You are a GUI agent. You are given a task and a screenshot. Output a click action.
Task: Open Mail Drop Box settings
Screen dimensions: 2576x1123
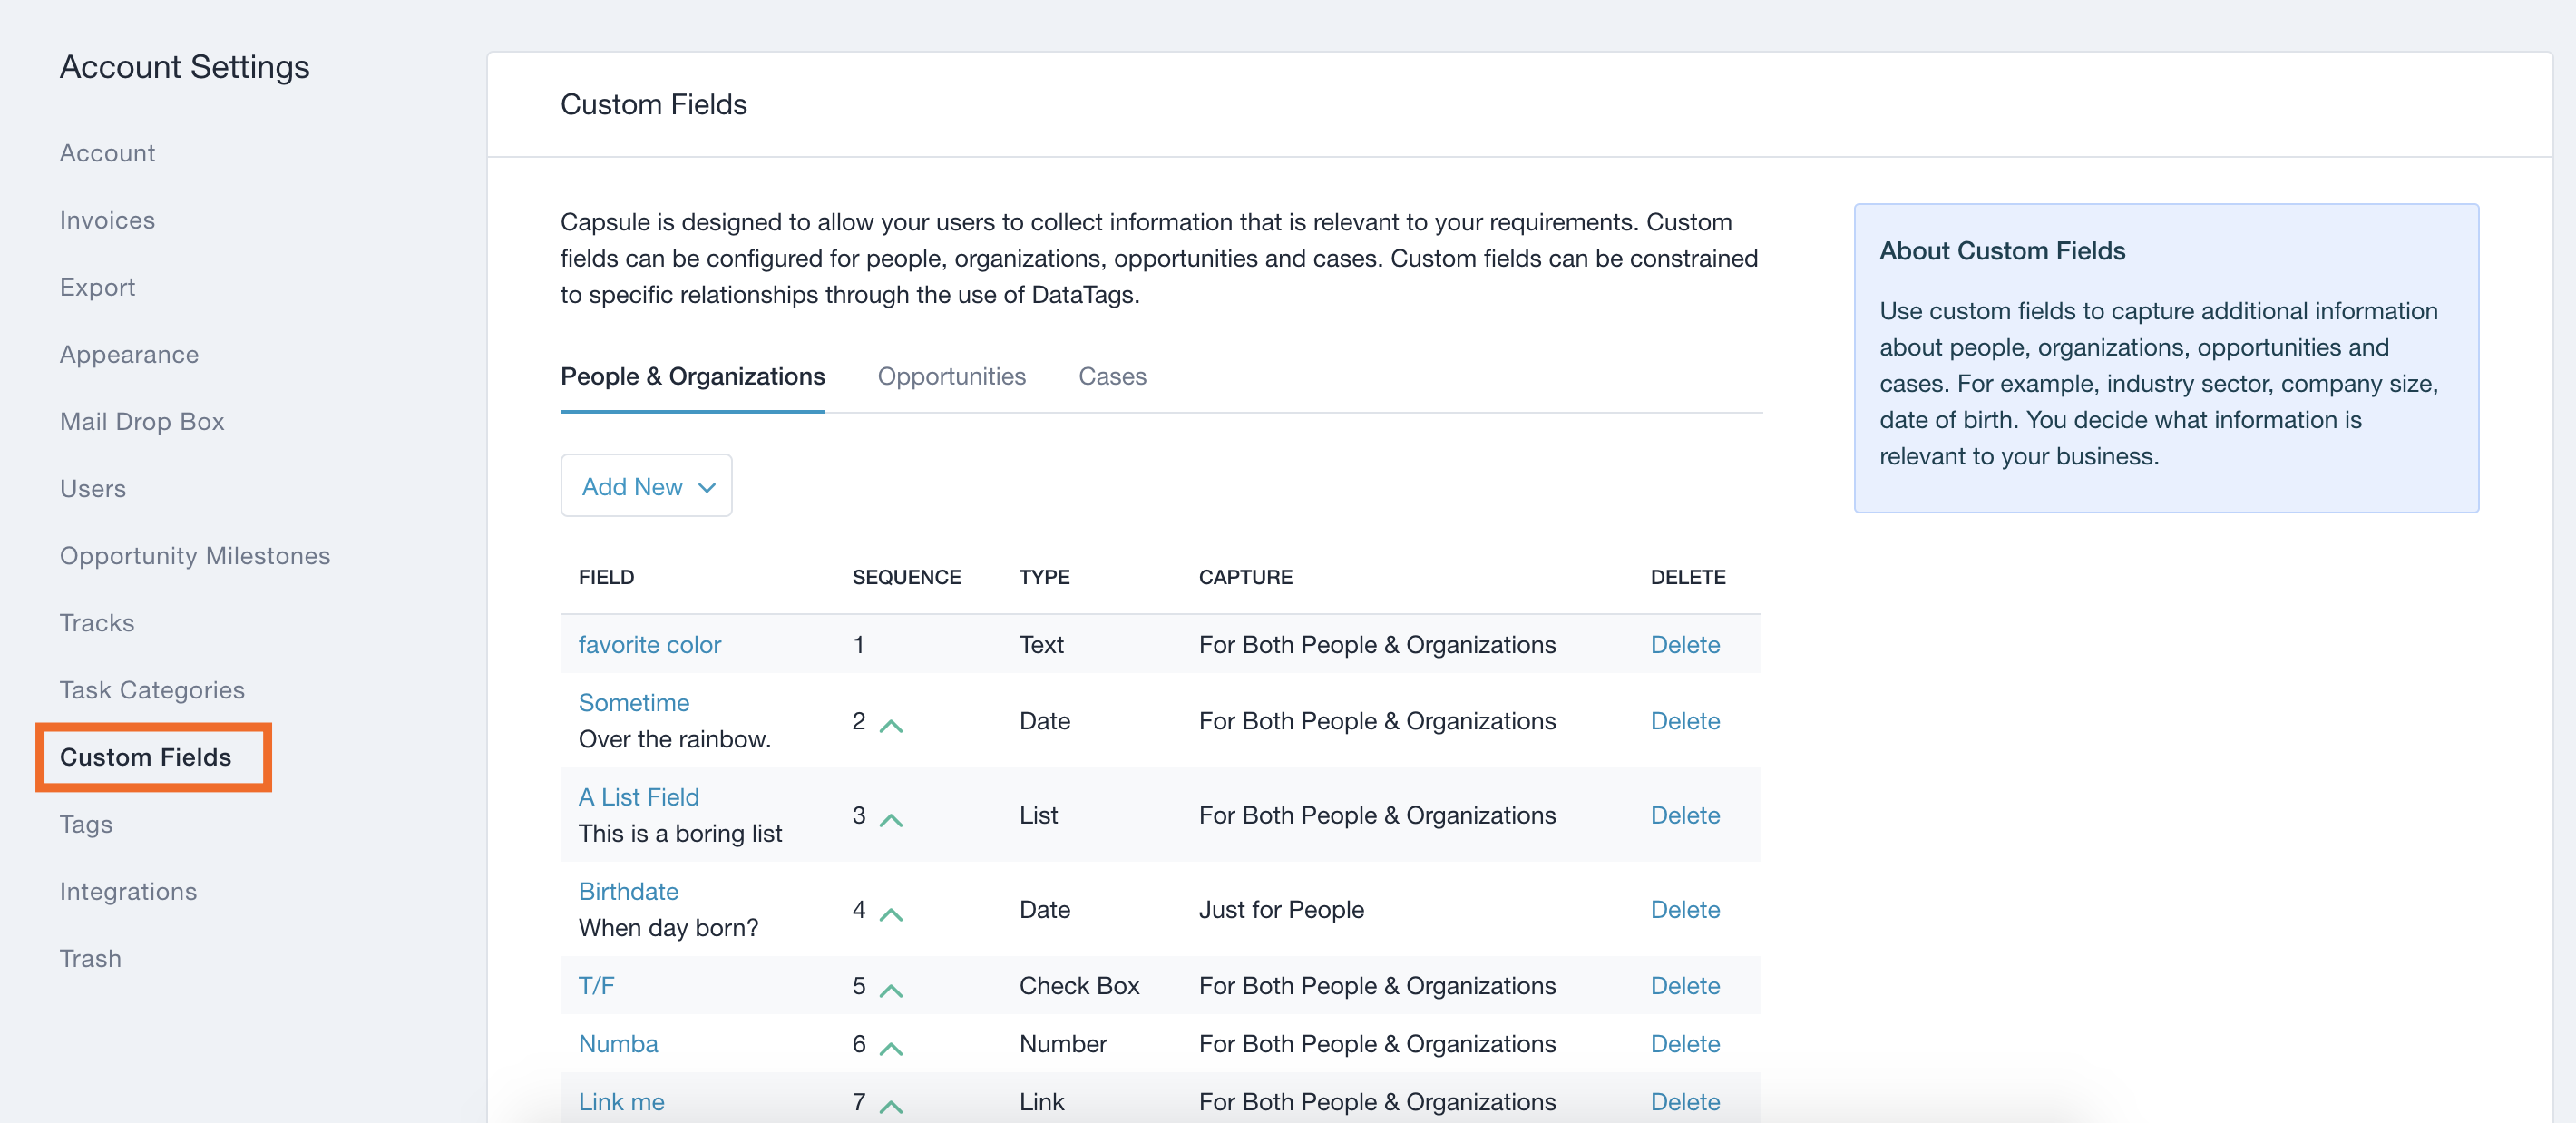click(141, 421)
